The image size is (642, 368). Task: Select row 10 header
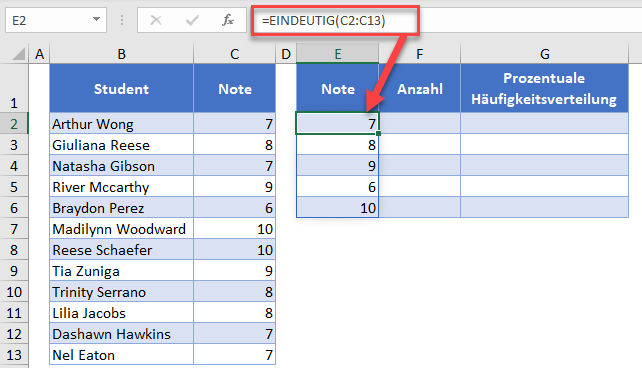(x=14, y=292)
